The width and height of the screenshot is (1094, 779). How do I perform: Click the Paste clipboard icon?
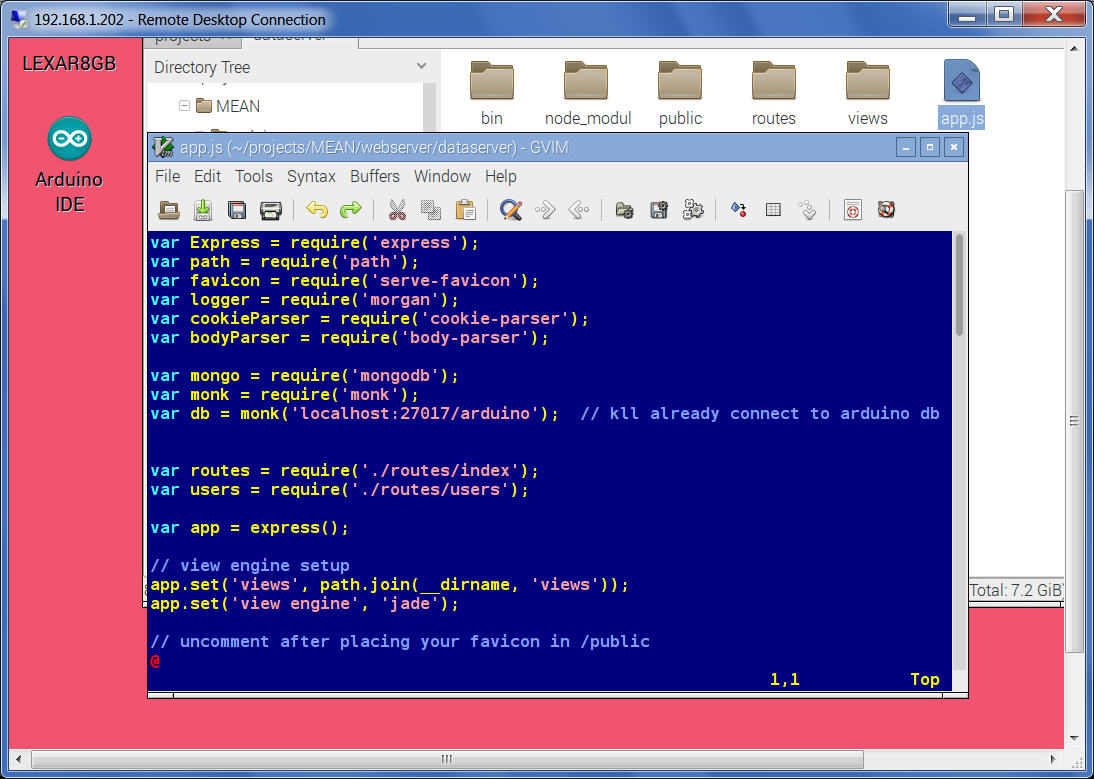(x=465, y=210)
